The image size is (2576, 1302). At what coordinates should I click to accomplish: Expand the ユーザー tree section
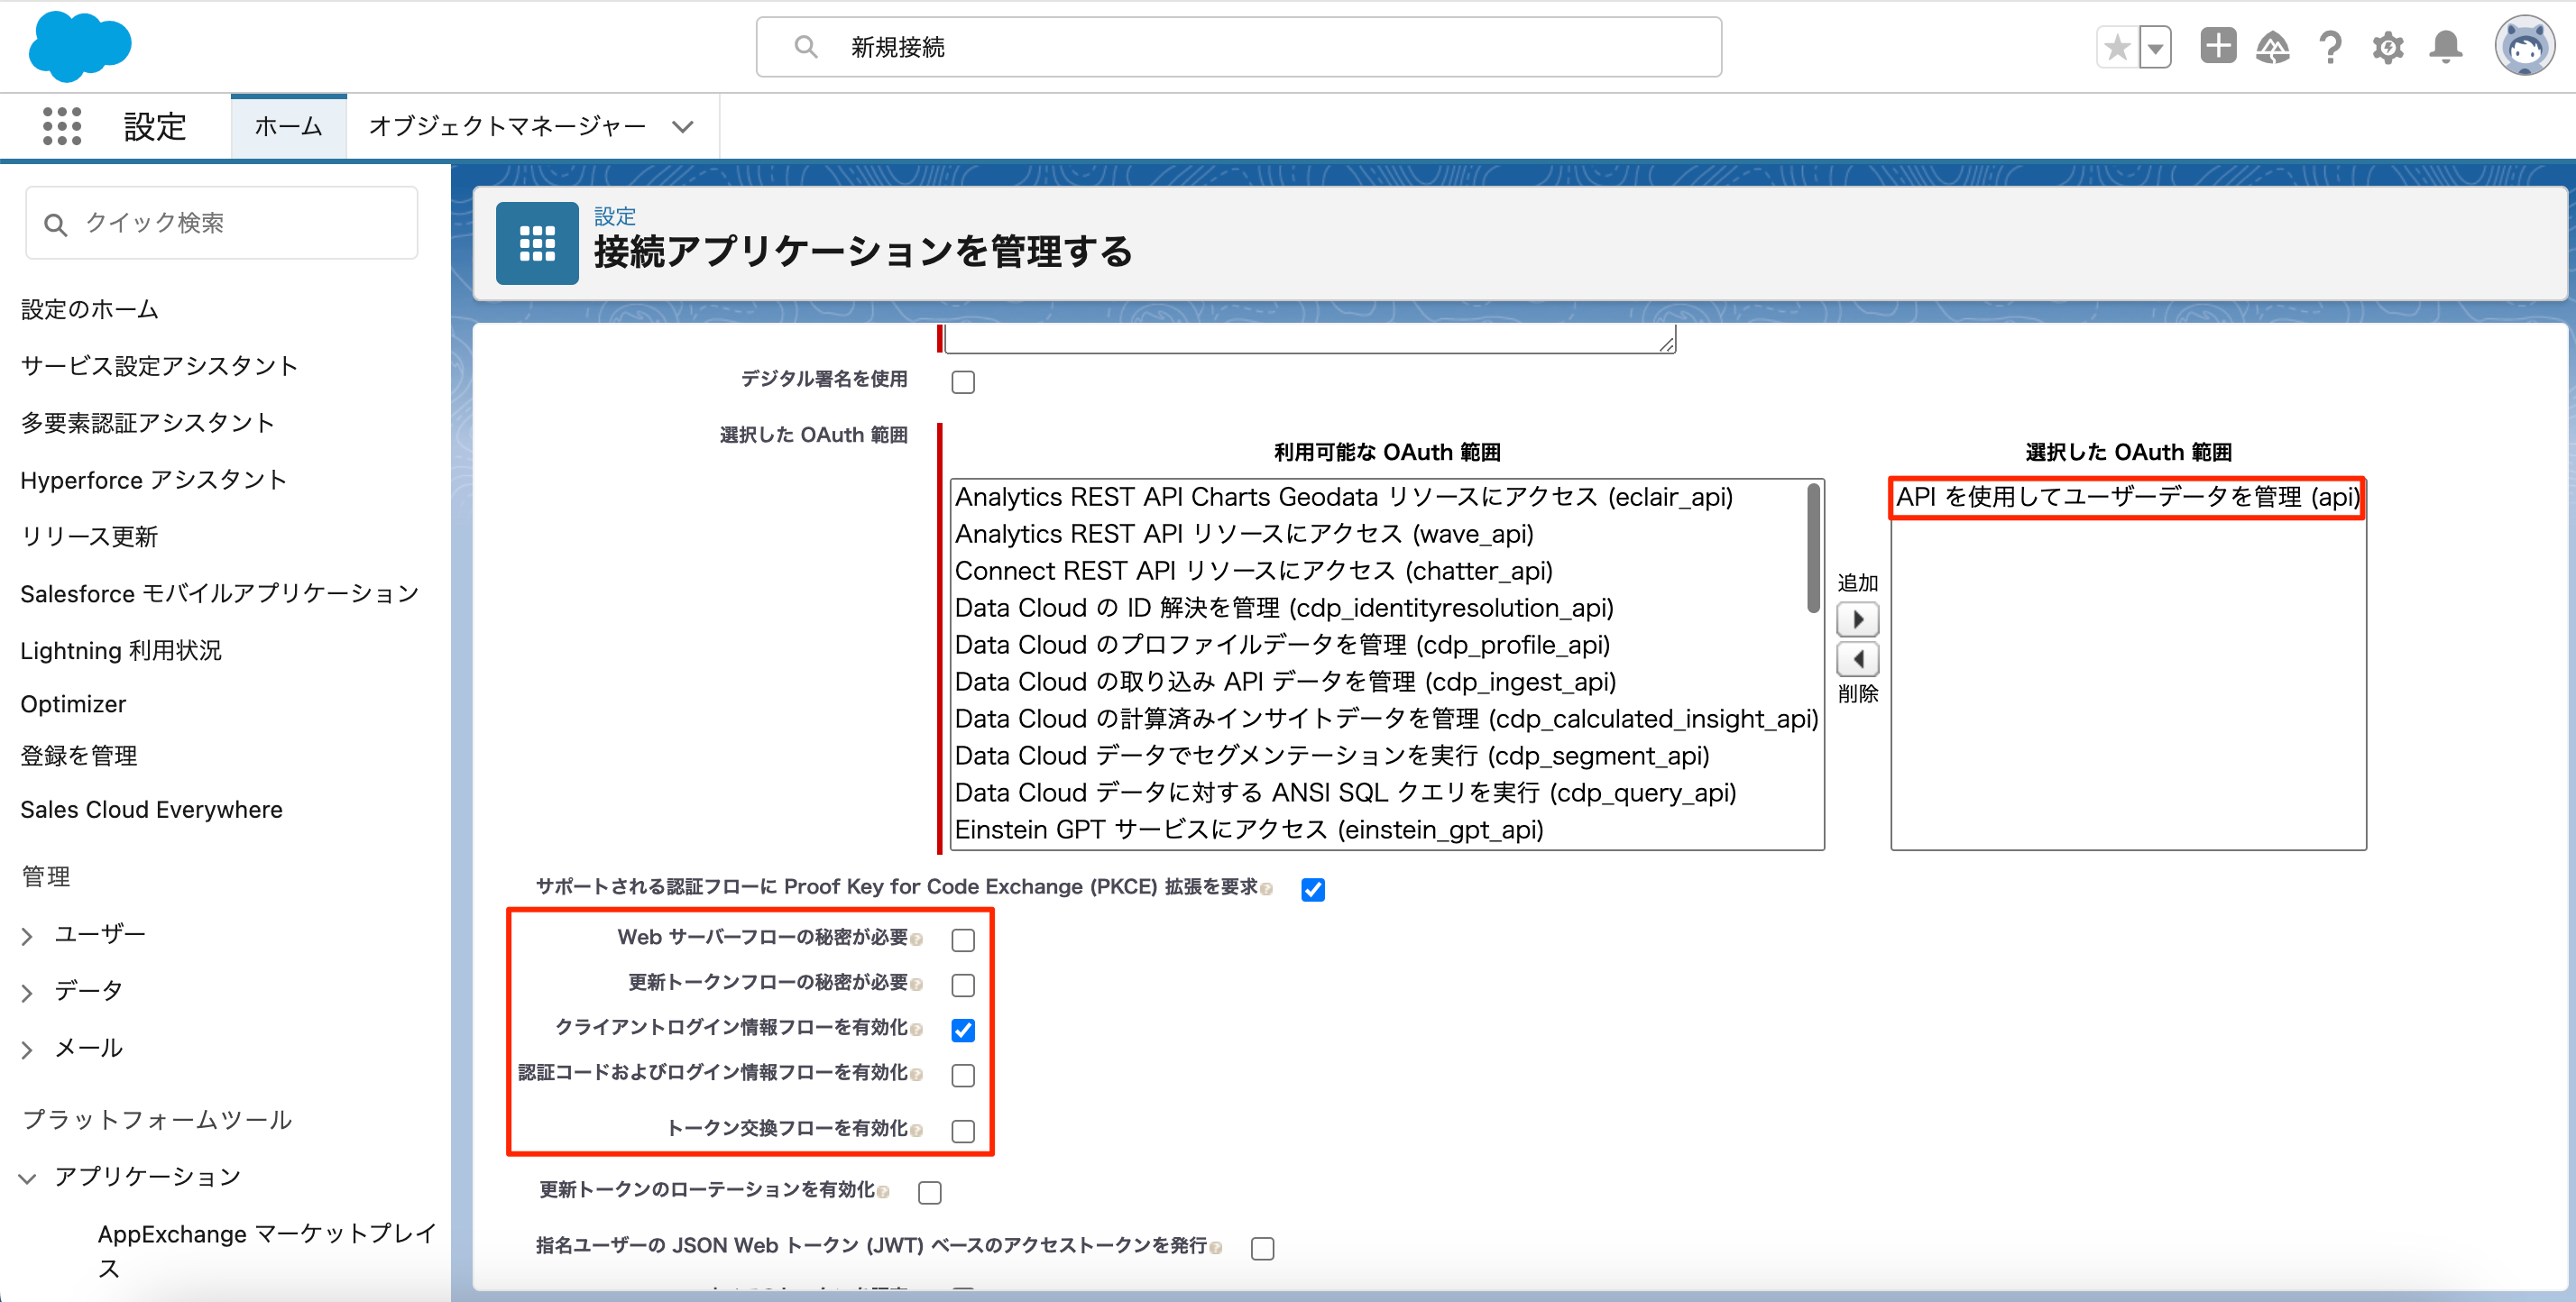pyautogui.click(x=27, y=936)
